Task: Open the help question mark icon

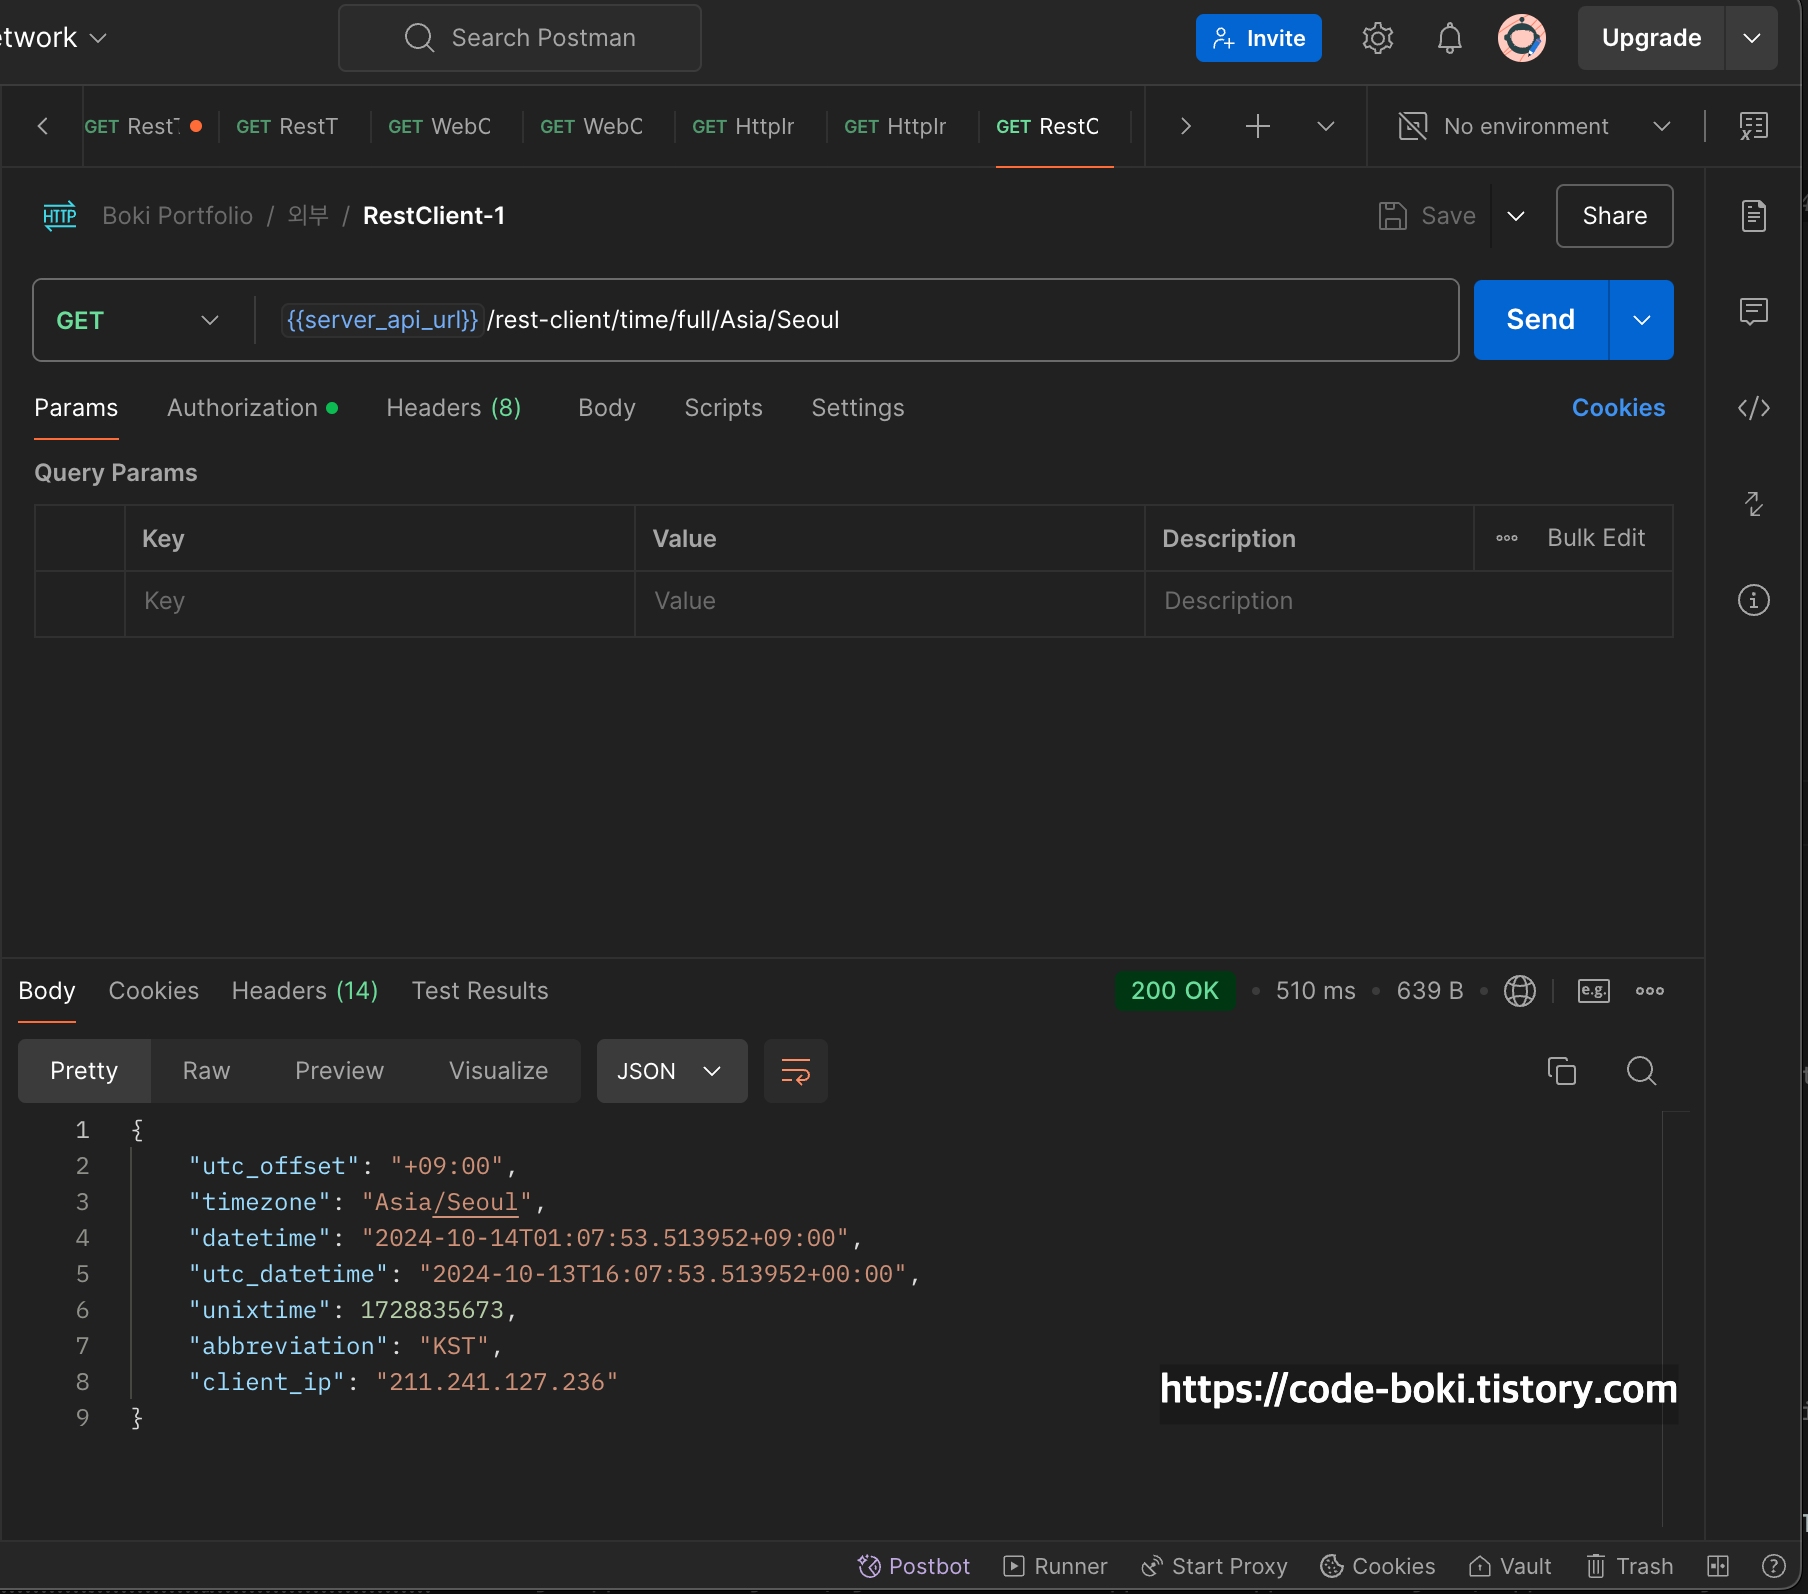Action: [x=1773, y=1566]
